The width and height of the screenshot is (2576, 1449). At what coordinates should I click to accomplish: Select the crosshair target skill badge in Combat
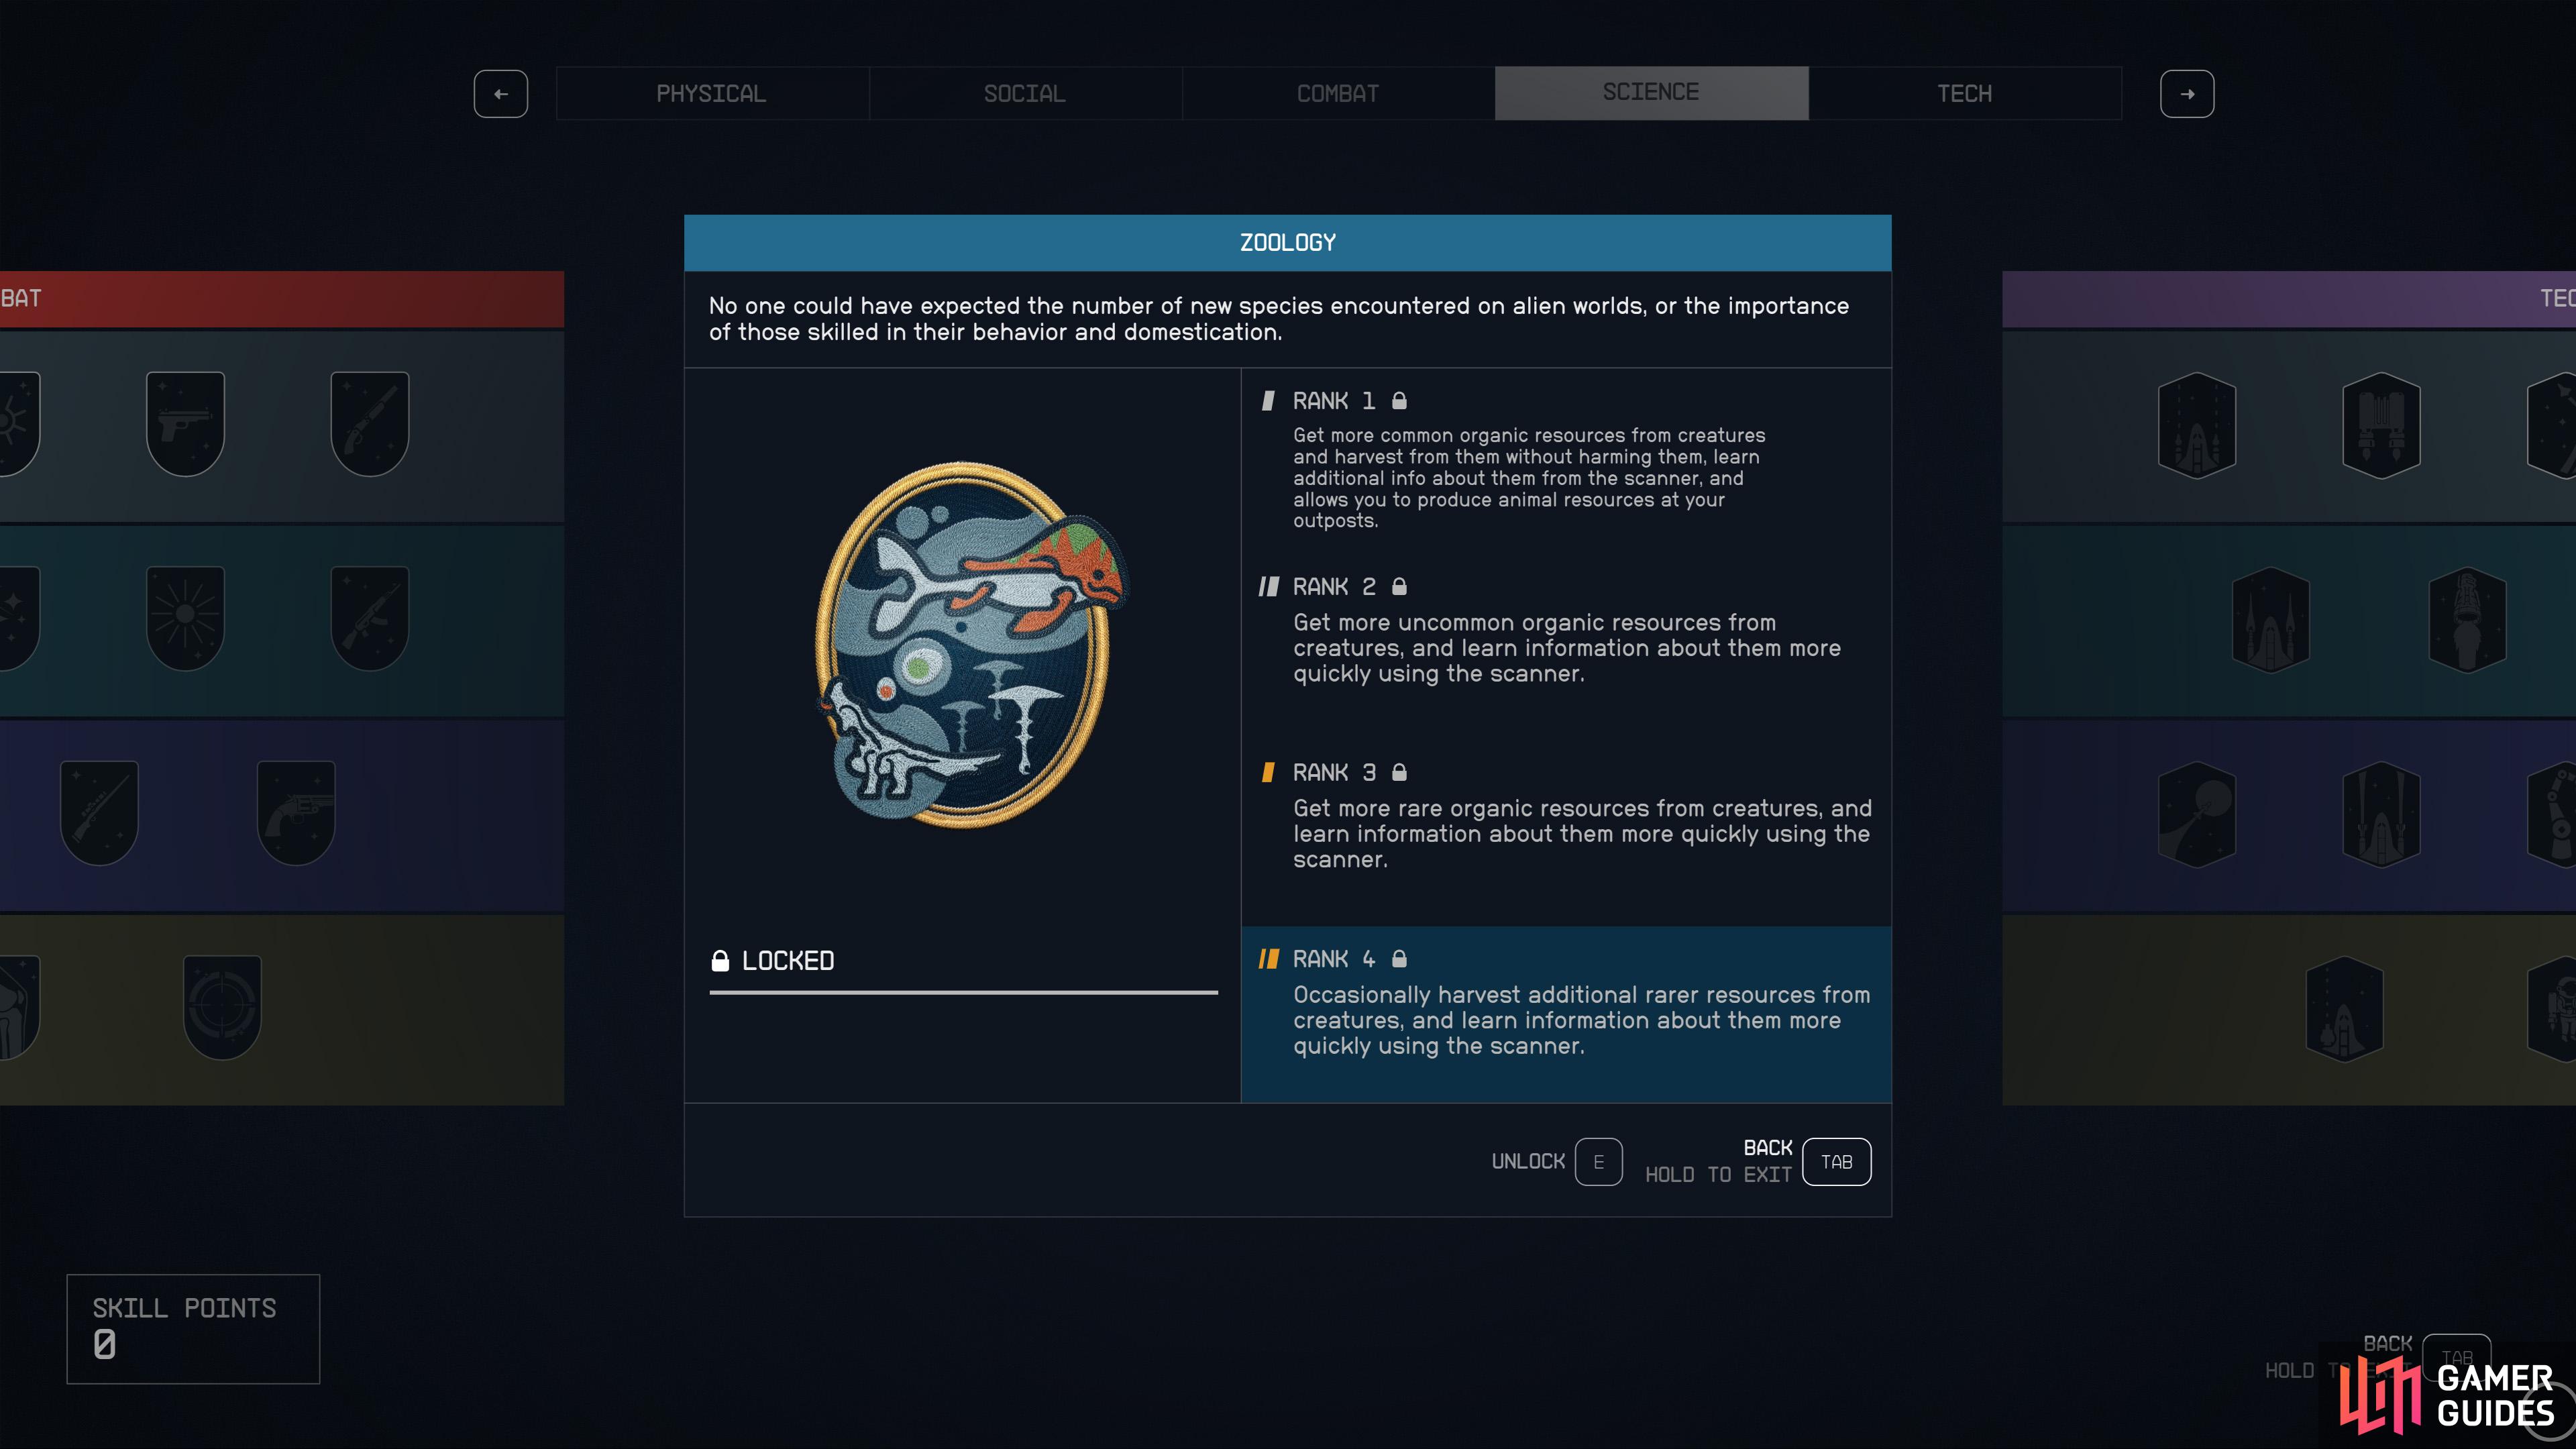pyautogui.click(x=222, y=1007)
